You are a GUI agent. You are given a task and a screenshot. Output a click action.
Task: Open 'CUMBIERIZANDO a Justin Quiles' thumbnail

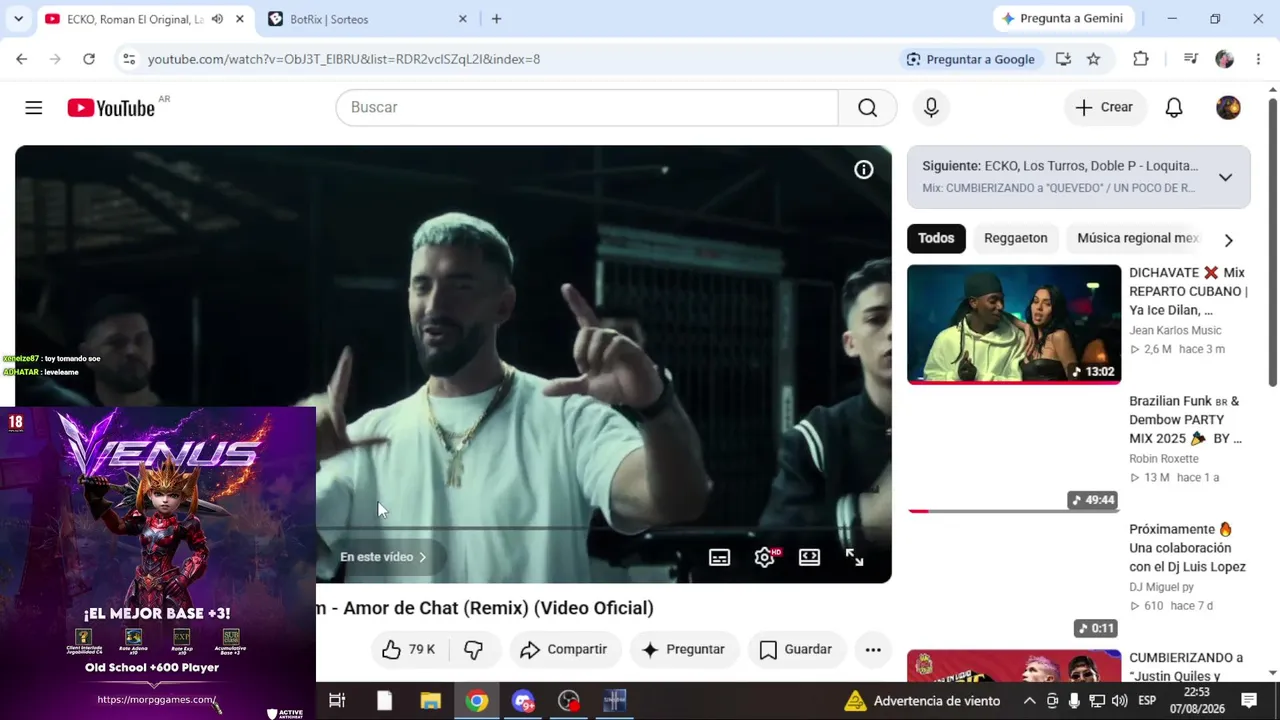1014,666
